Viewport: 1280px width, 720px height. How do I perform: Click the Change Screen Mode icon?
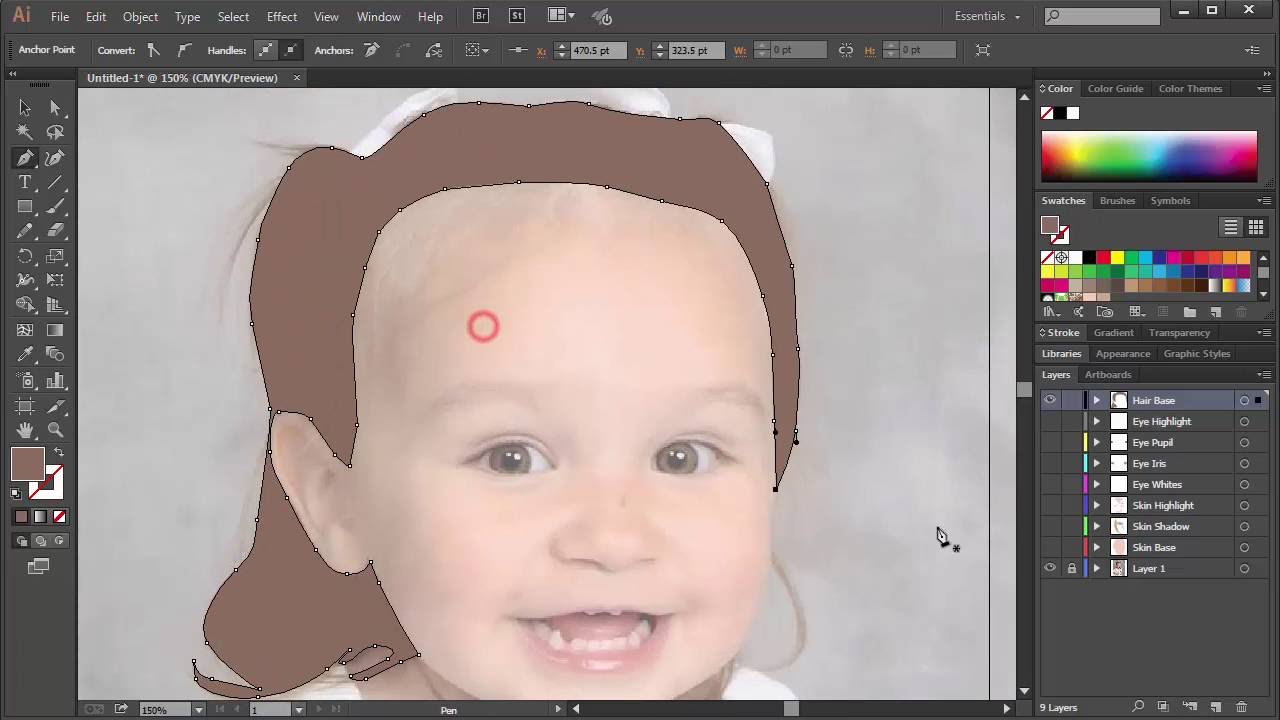[x=38, y=566]
